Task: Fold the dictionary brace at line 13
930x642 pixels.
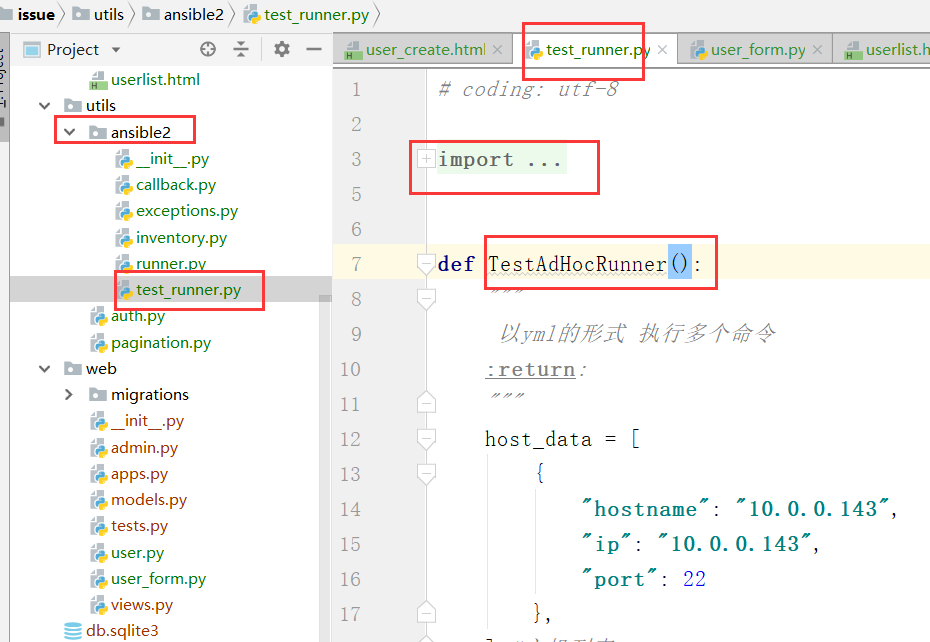Action: click(426, 473)
